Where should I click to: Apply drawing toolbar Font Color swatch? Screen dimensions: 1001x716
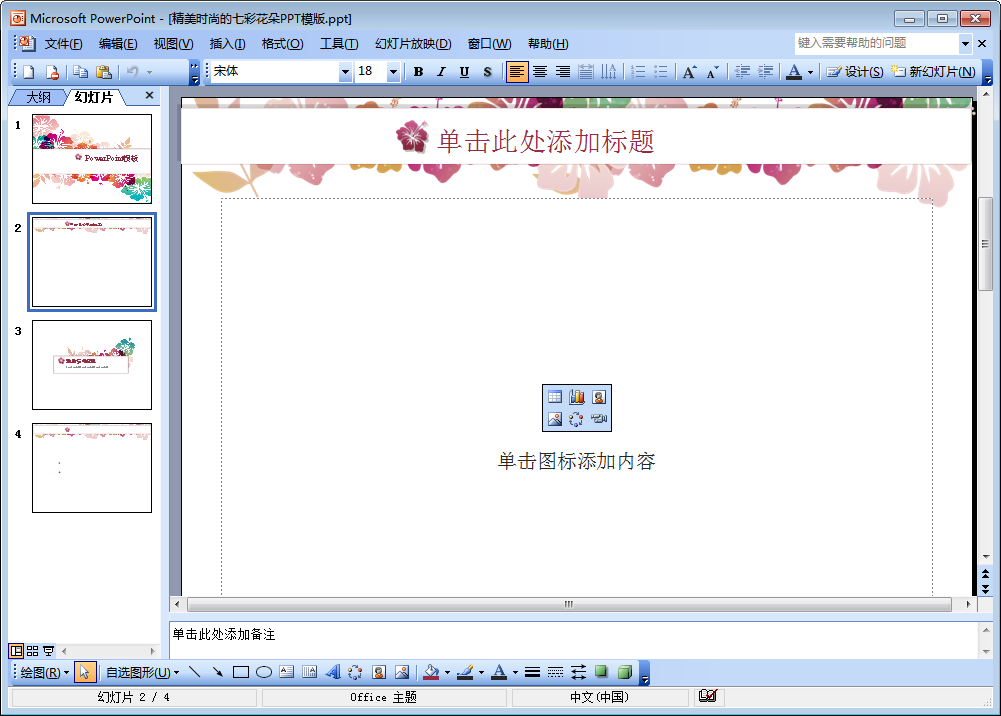coord(500,672)
